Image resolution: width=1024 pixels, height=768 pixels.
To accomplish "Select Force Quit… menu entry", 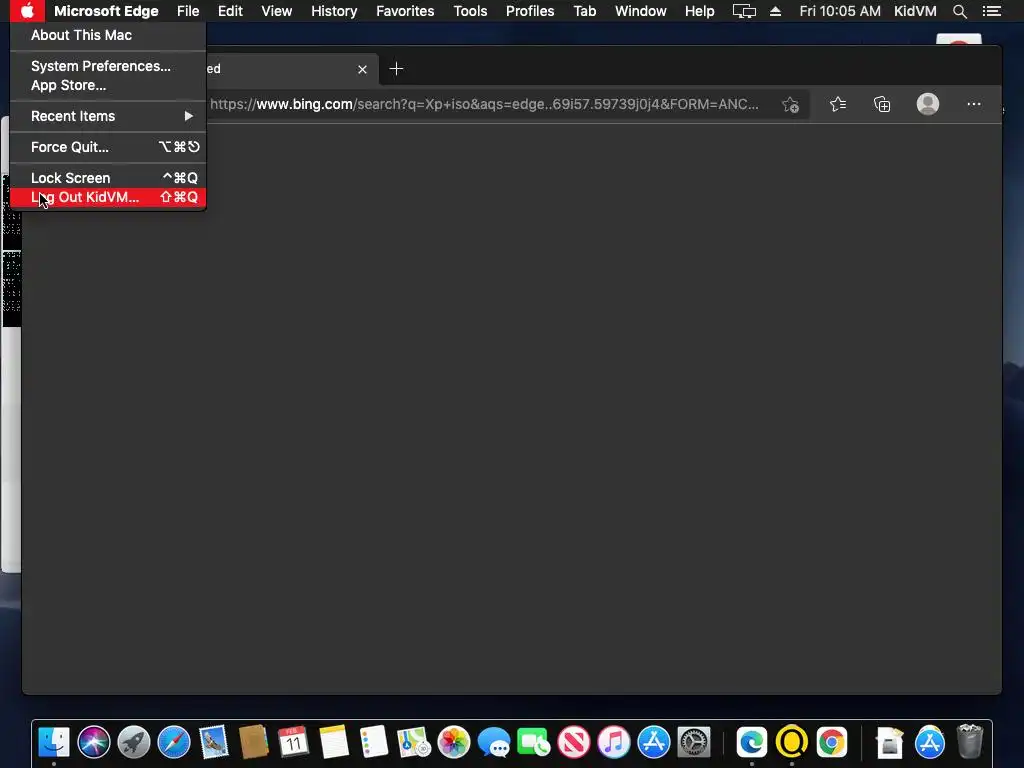I will (108, 147).
